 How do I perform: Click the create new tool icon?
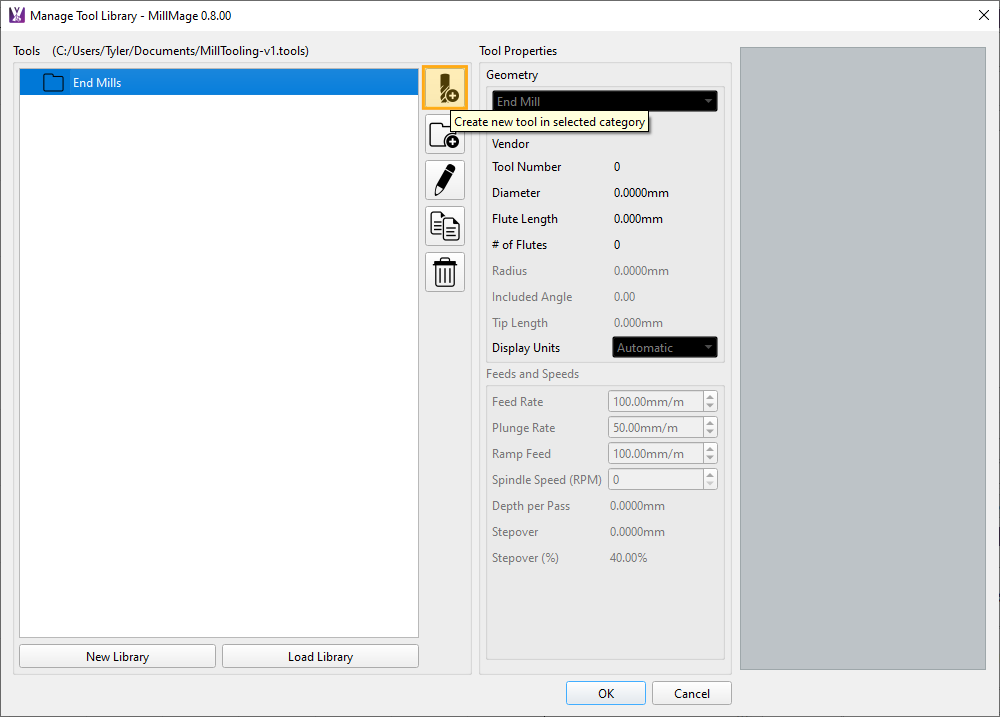[444, 87]
